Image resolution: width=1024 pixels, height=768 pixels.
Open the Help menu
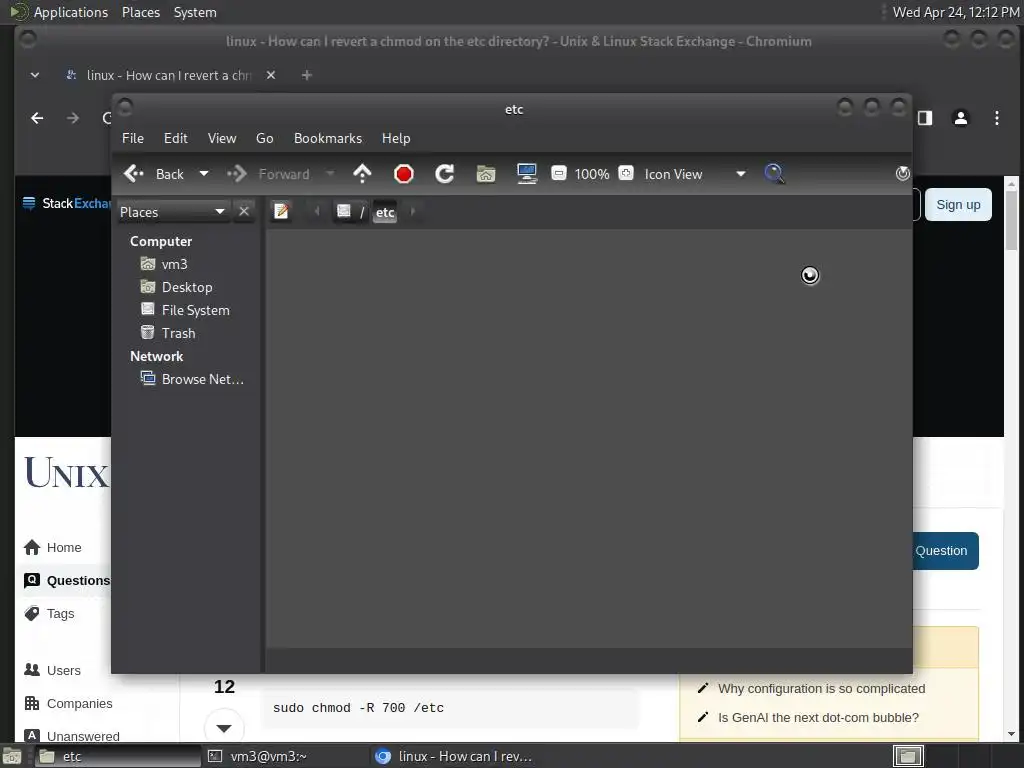396,138
